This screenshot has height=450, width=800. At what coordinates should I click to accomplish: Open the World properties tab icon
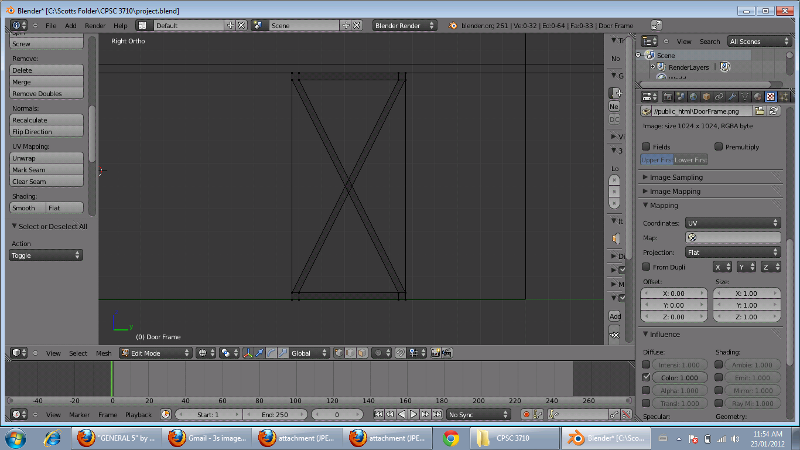693,96
